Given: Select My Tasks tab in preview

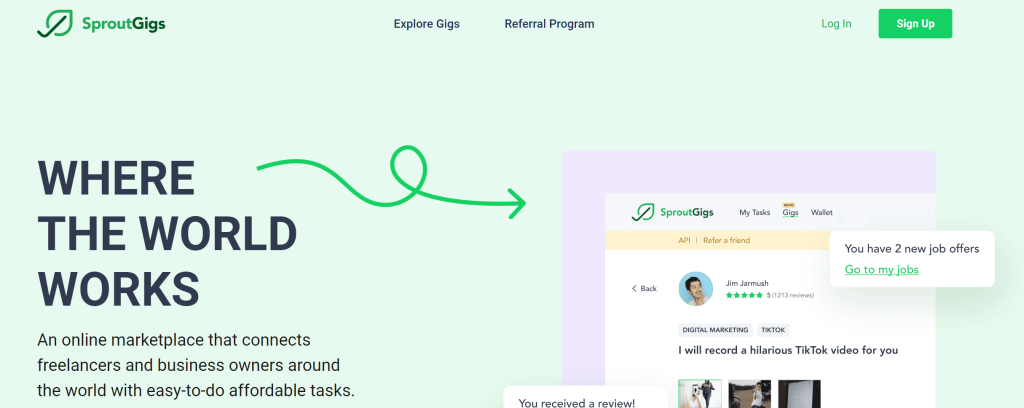Looking at the screenshot, I should tap(754, 212).
